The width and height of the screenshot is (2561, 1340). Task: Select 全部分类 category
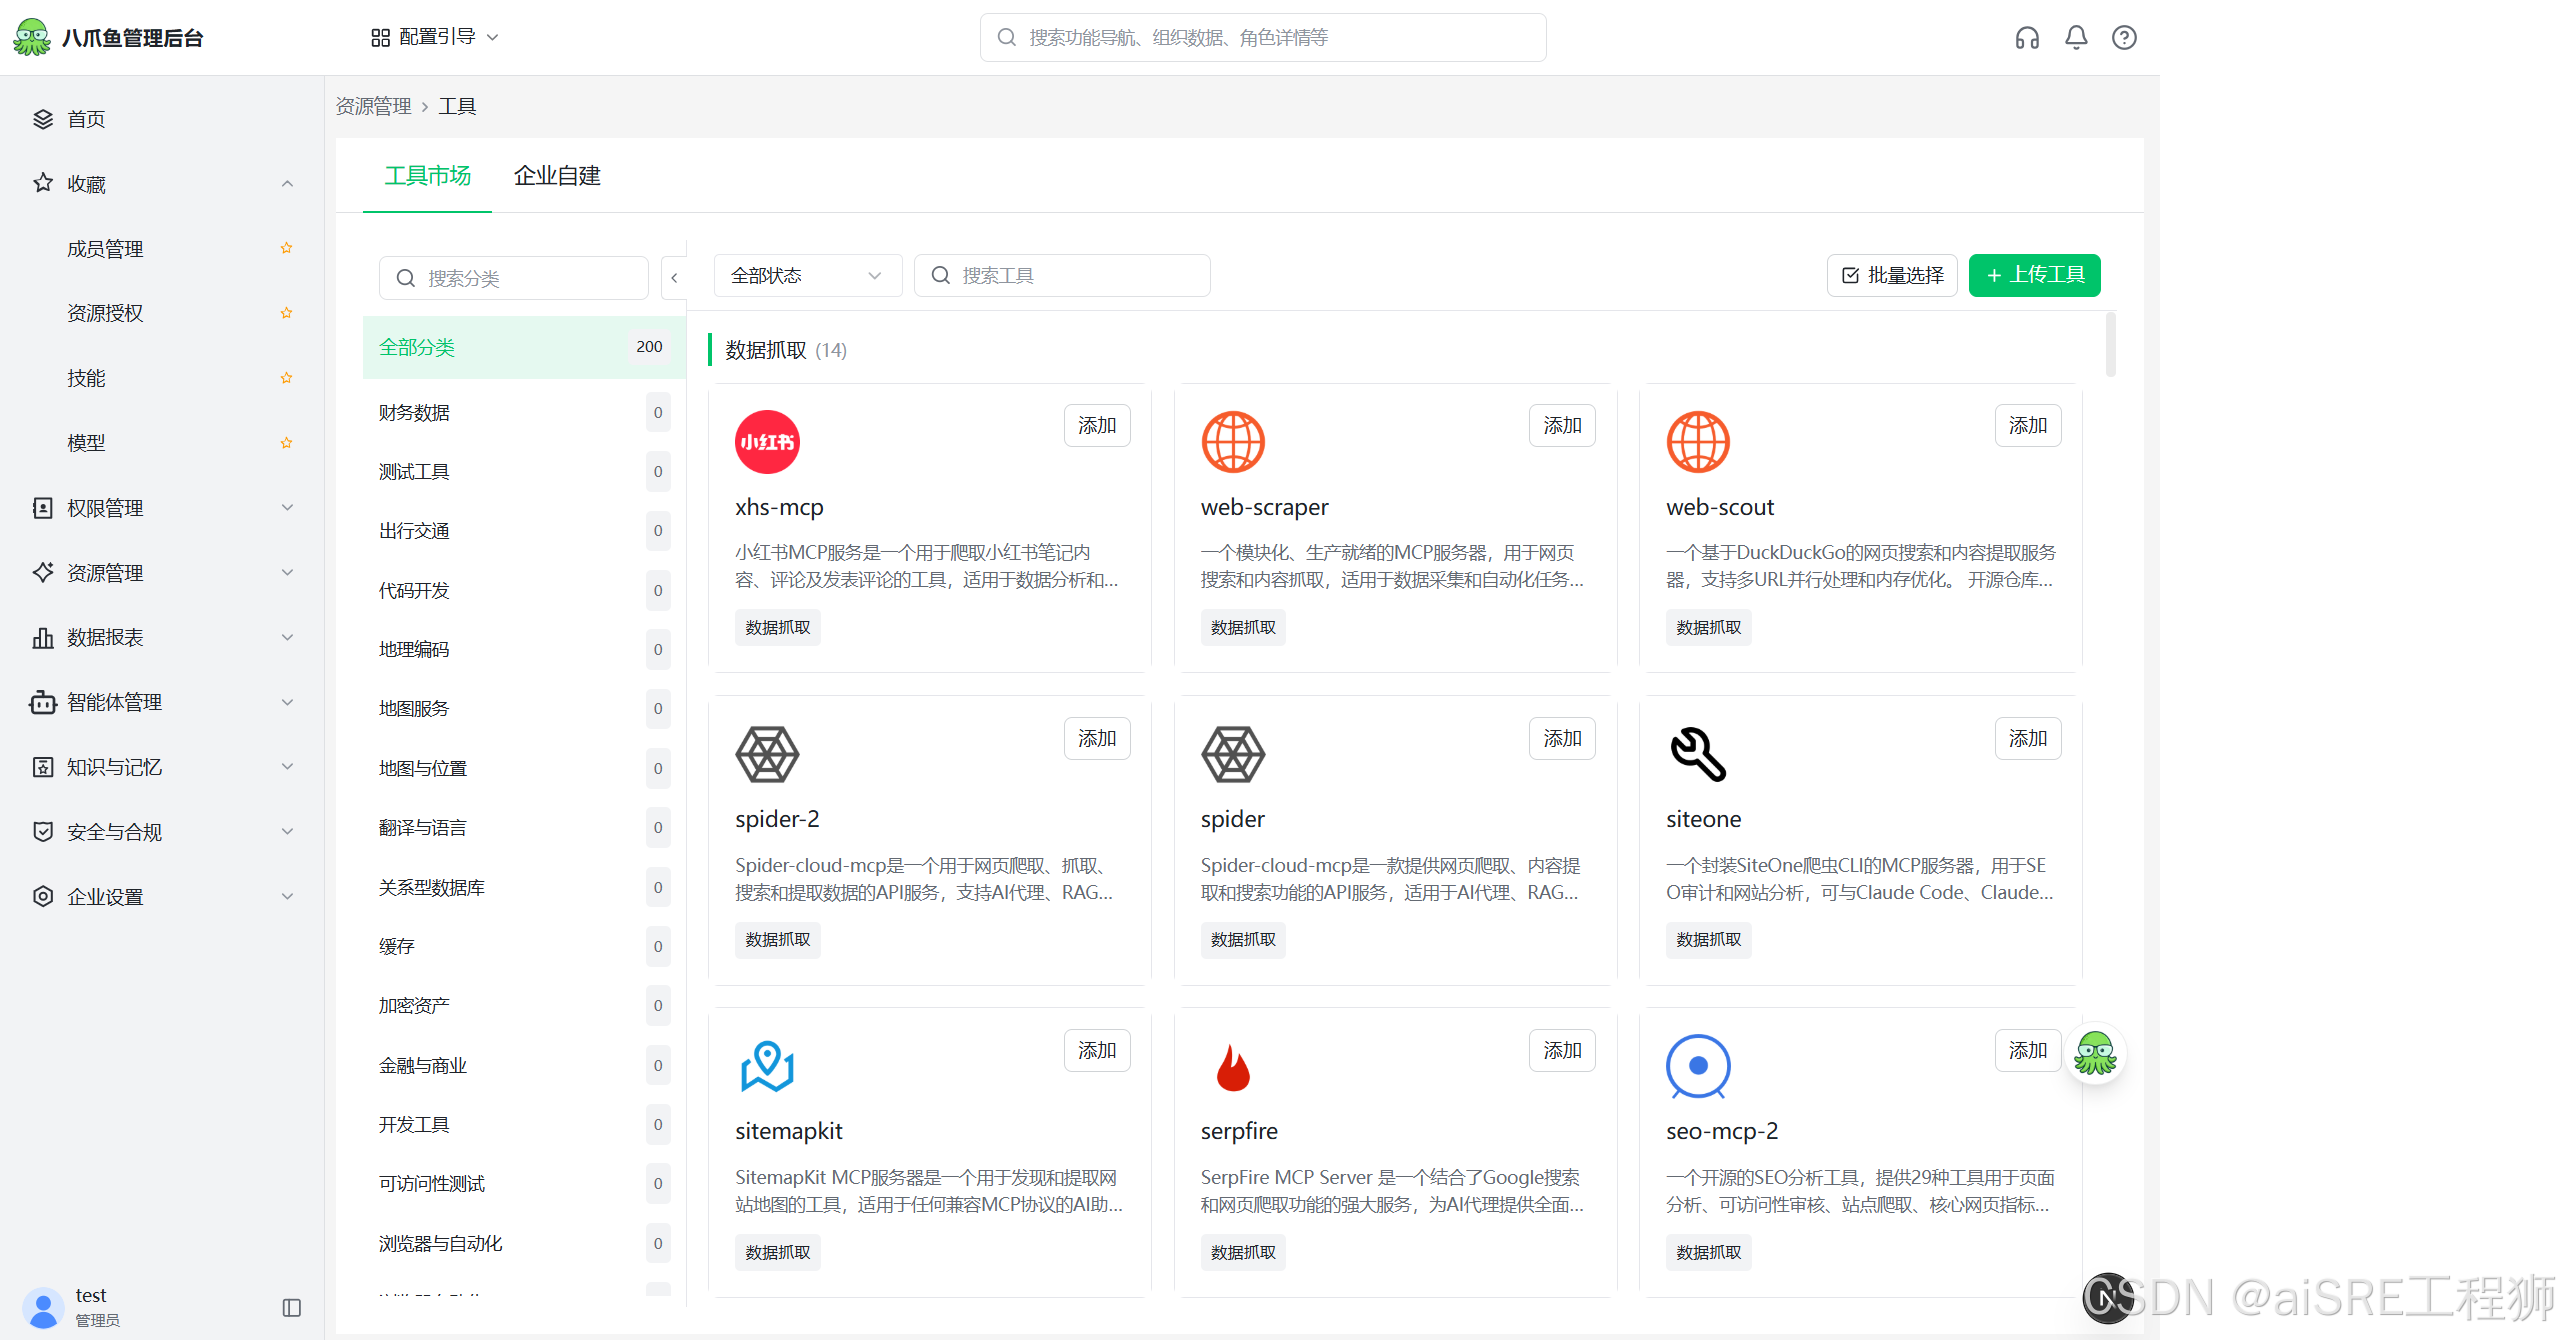click(523, 347)
